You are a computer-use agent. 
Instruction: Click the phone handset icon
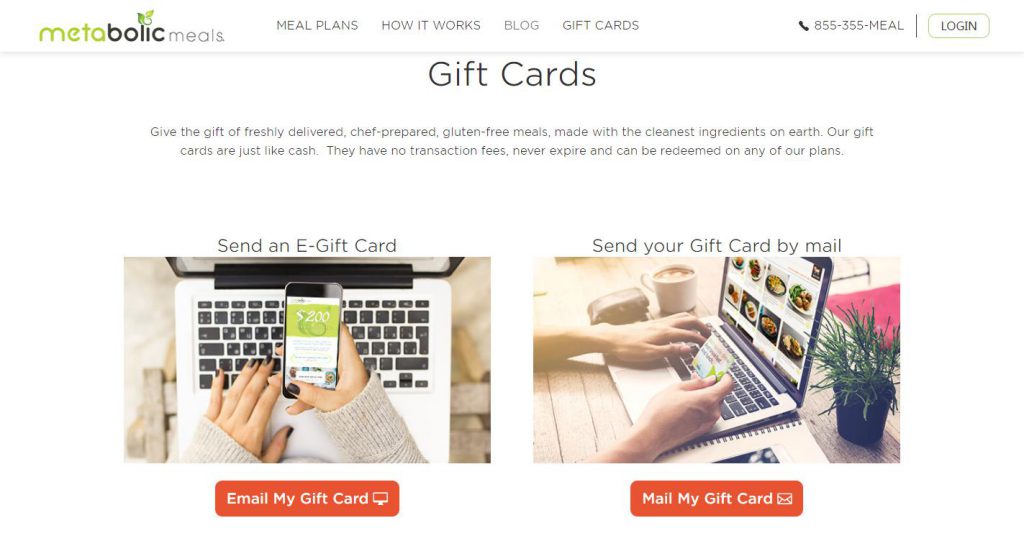click(x=804, y=26)
